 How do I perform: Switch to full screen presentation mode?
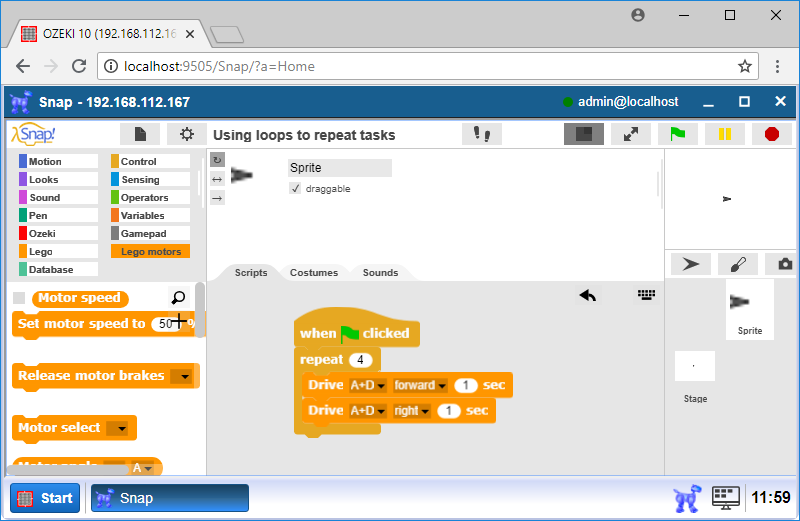631,134
